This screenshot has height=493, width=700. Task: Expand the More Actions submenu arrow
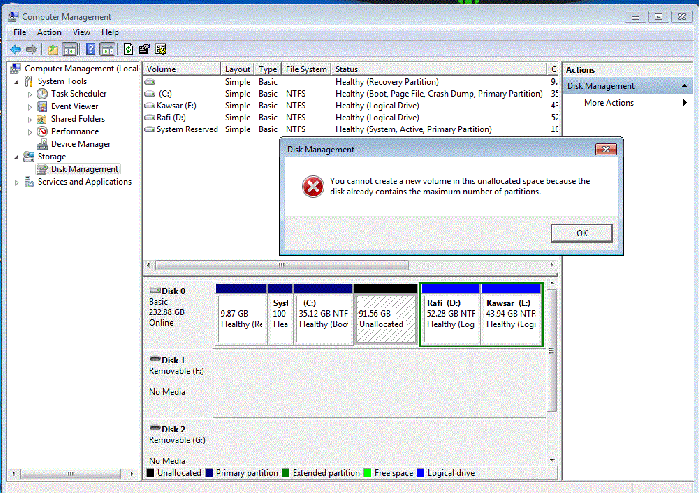(x=685, y=103)
